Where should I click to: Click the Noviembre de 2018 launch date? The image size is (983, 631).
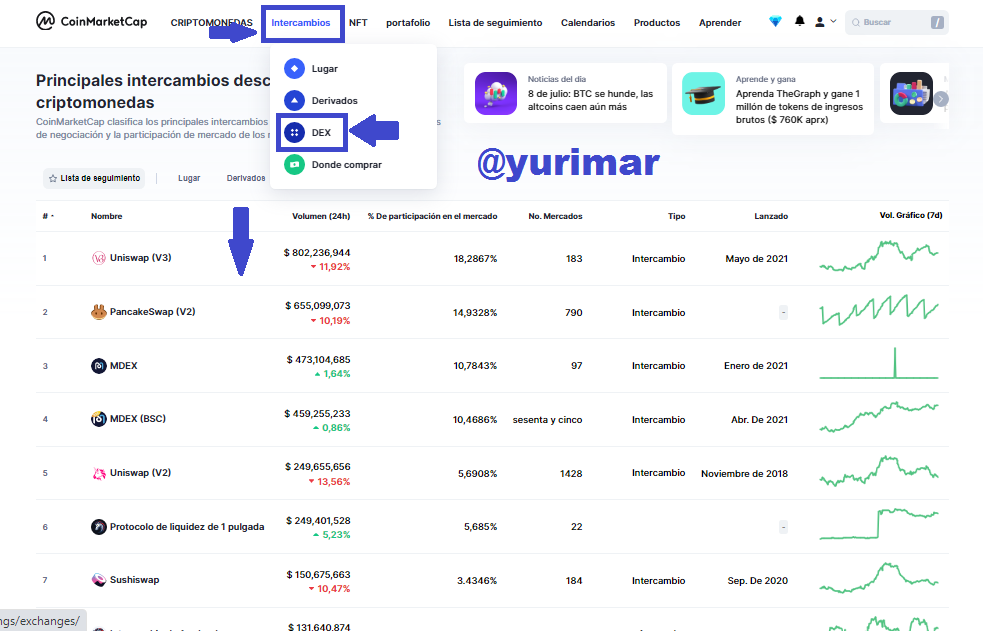[x=744, y=473]
